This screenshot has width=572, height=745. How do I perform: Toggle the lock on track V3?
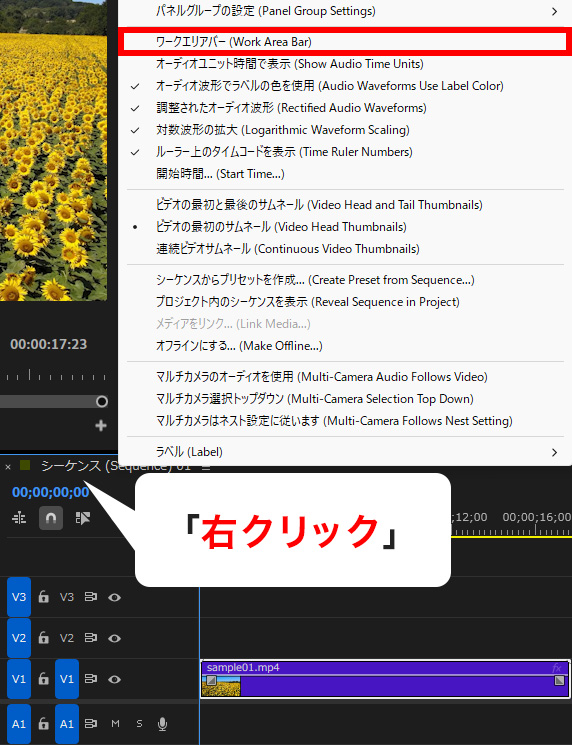(43, 597)
